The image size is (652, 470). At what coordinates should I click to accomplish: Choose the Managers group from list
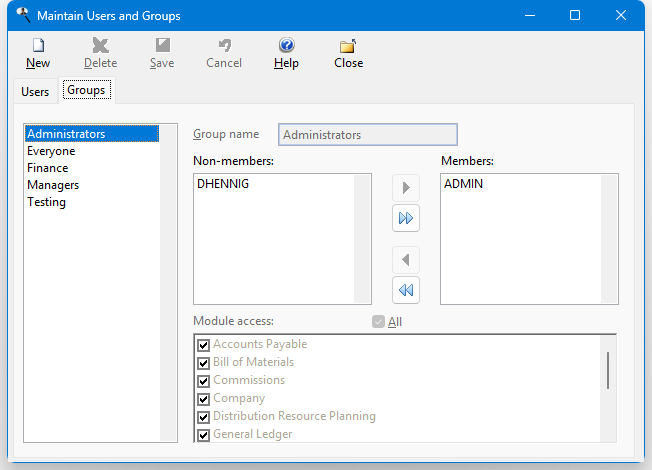coord(53,185)
